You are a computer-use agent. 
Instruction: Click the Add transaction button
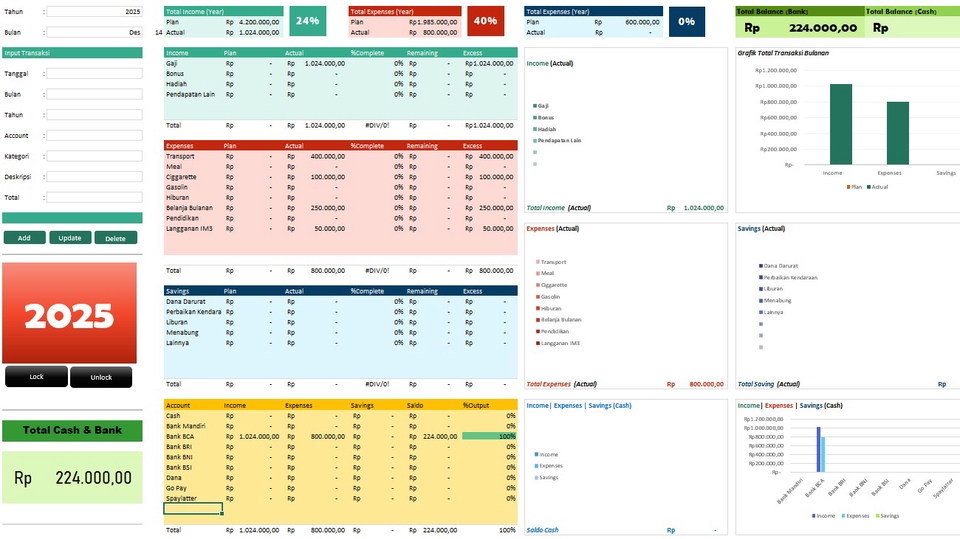click(24, 238)
